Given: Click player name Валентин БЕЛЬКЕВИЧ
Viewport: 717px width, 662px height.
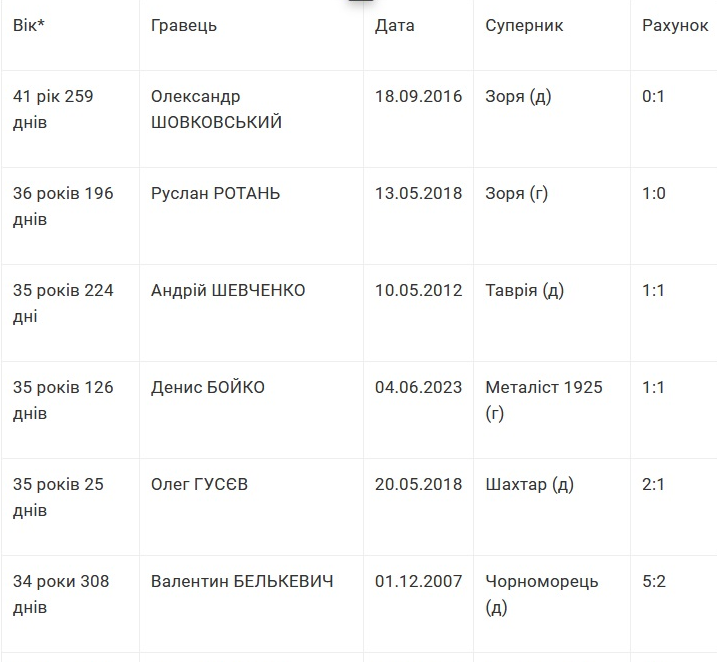Looking at the screenshot, I should (x=242, y=582).
